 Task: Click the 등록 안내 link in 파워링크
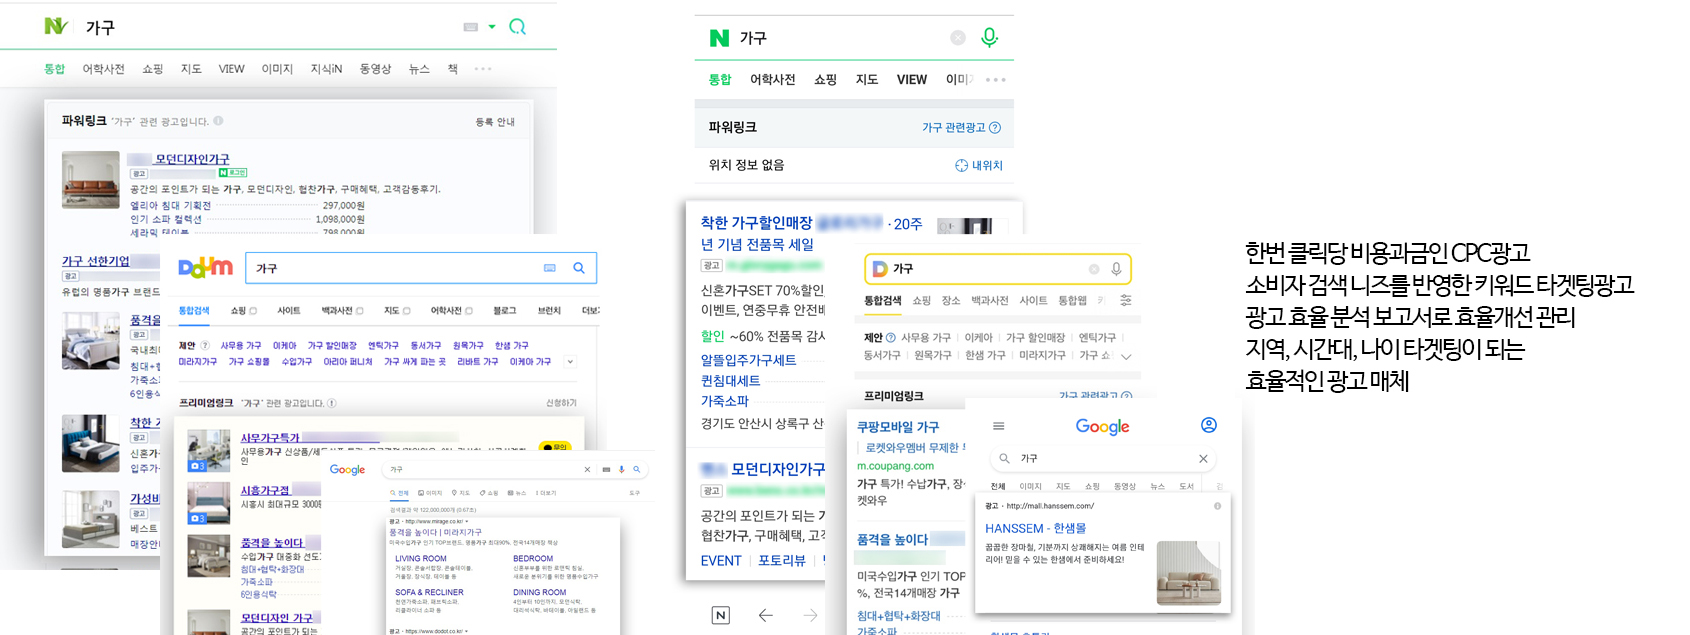pyautogui.click(x=495, y=122)
